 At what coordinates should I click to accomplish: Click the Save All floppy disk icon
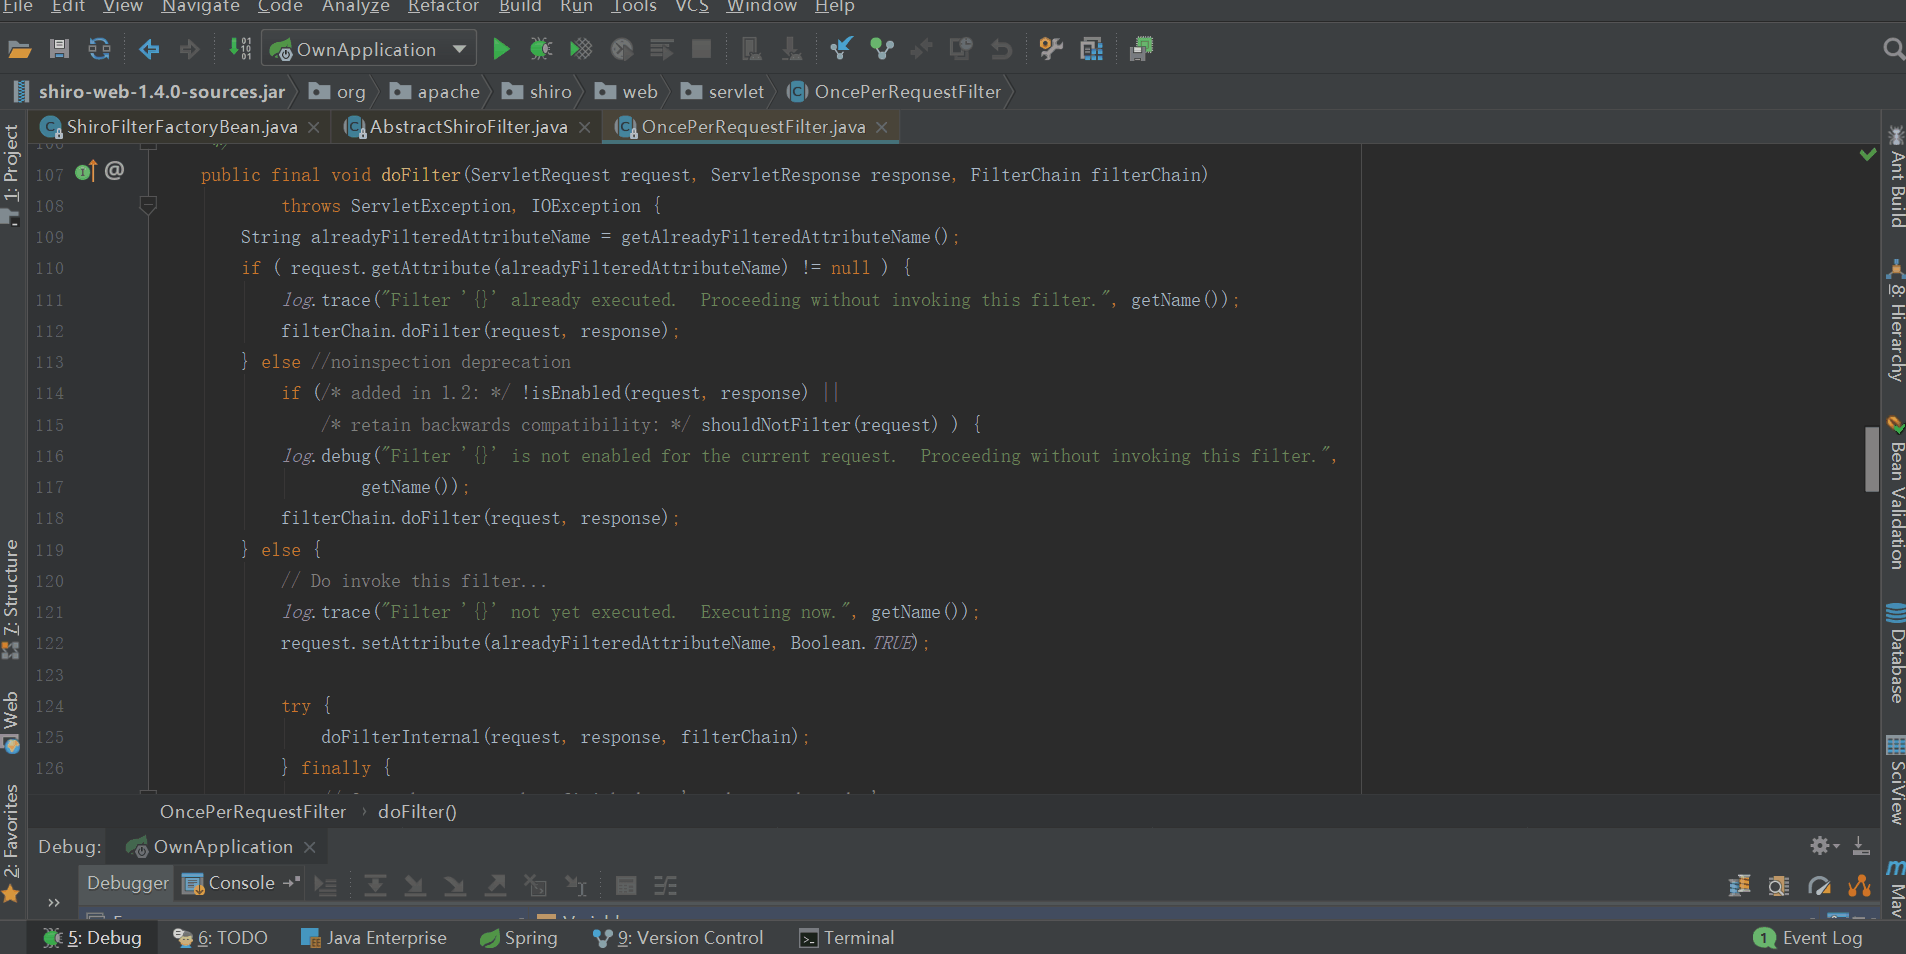point(59,49)
